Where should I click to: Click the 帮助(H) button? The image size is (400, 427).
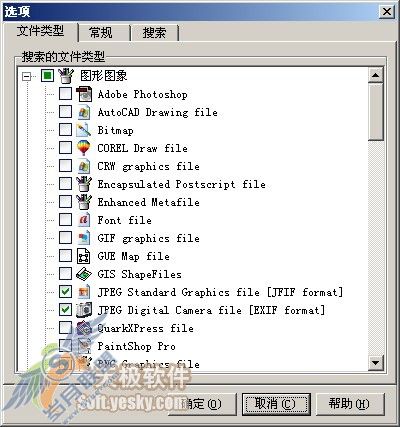coord(350,404)
